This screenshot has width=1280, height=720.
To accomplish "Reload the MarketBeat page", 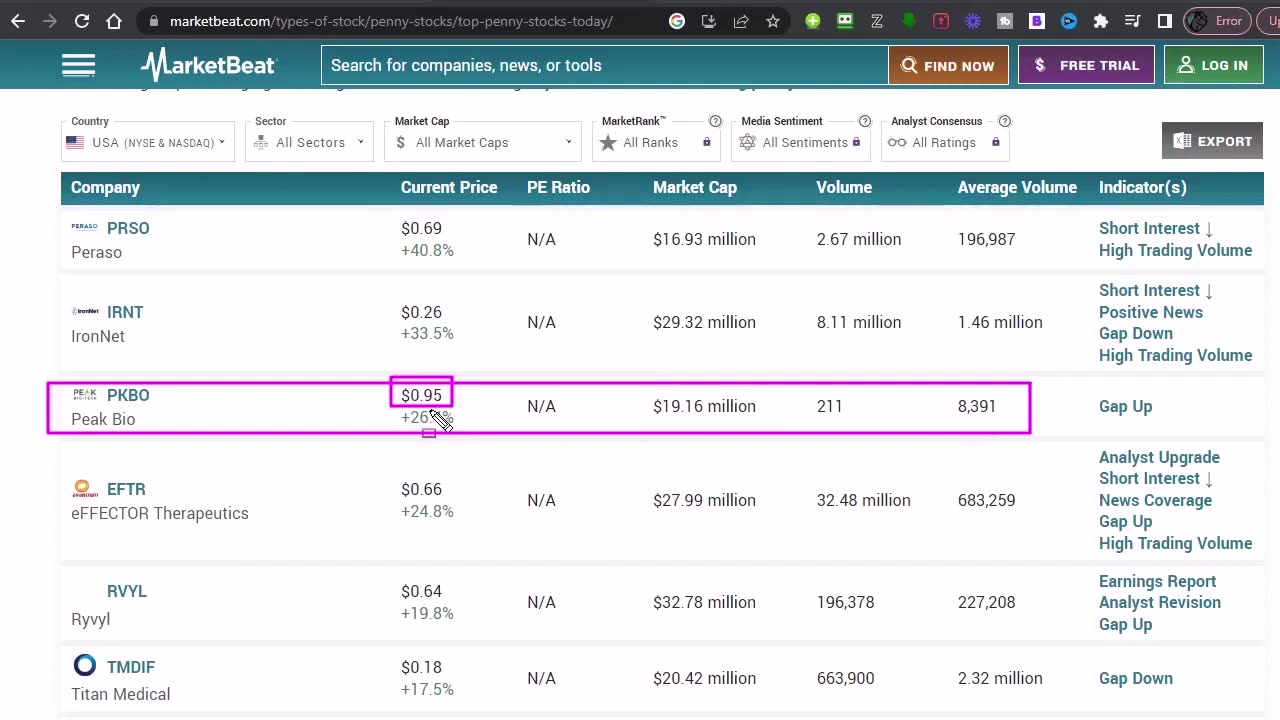I will pyautogui.click(x=82, y=21).
